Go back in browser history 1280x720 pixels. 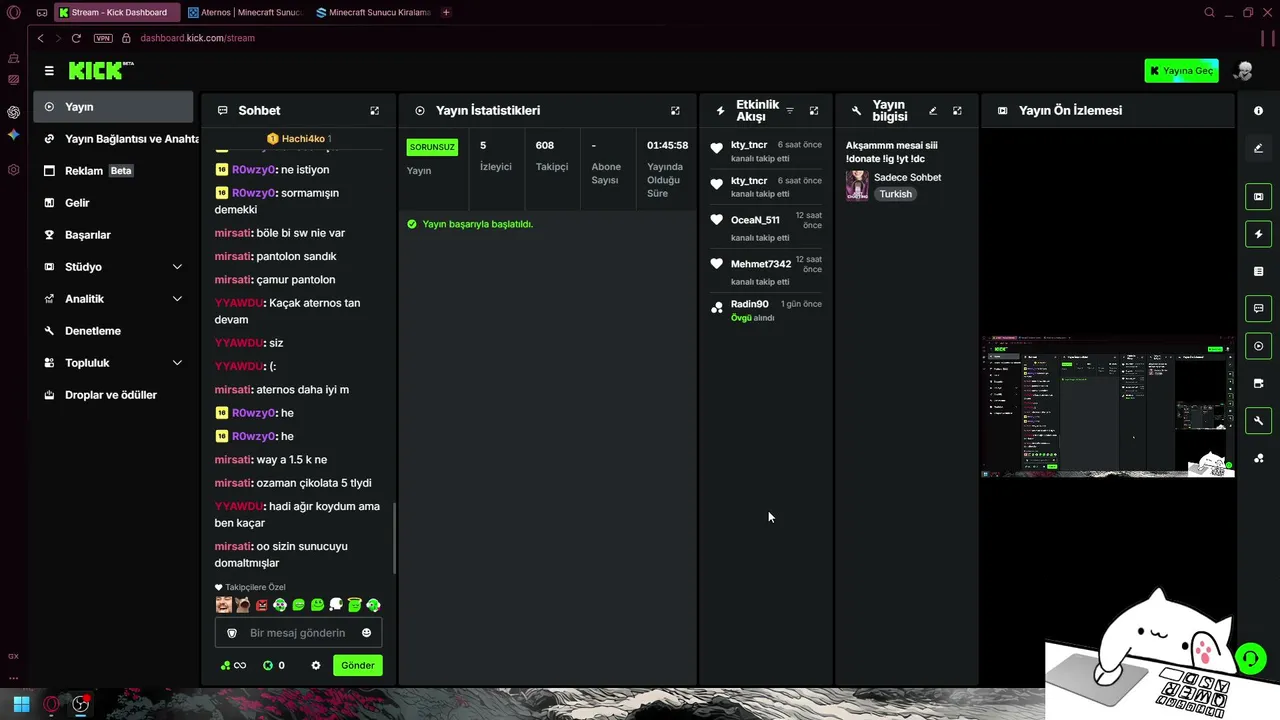[x=40, y=38]
